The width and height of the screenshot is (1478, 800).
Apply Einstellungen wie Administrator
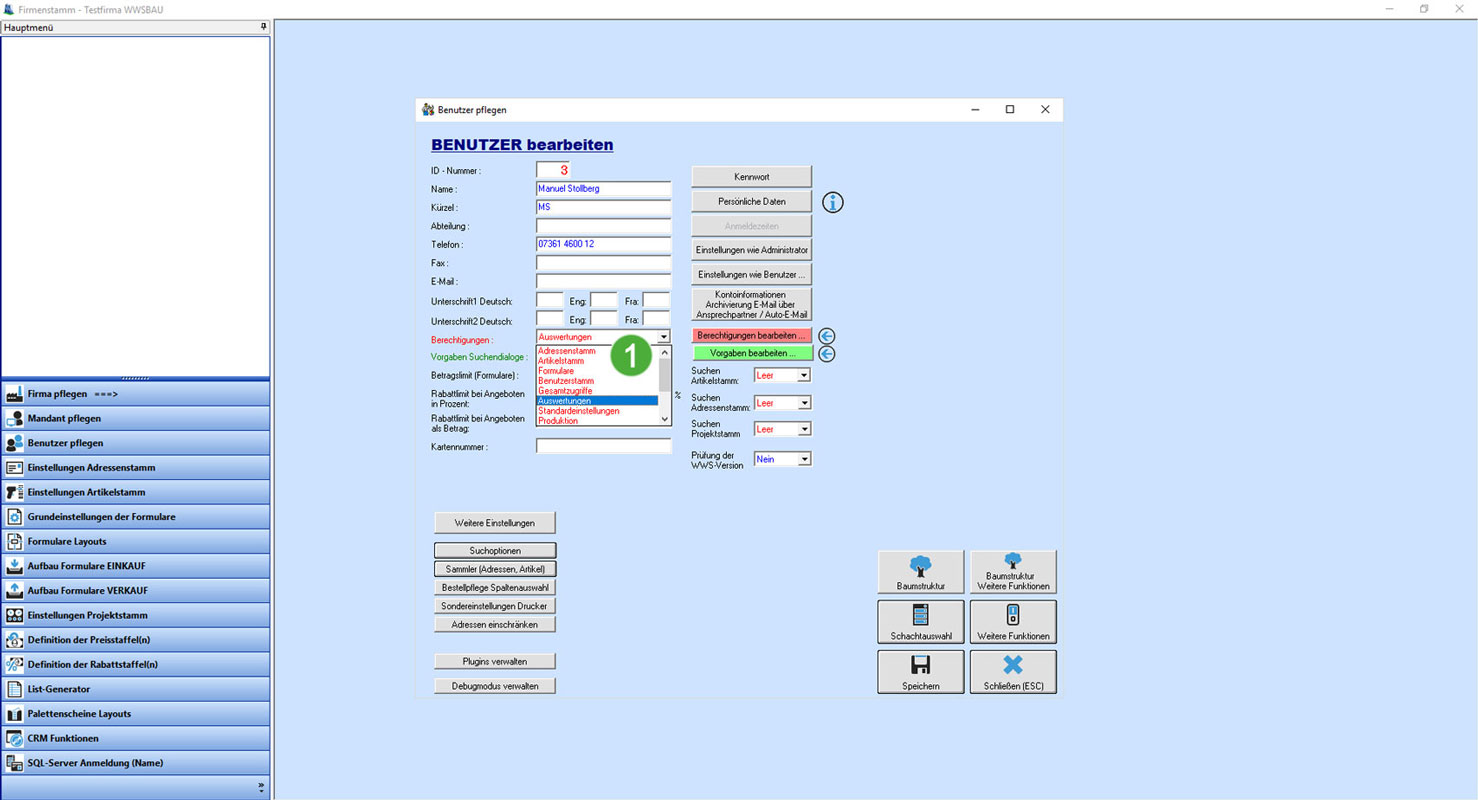point(752,249)
